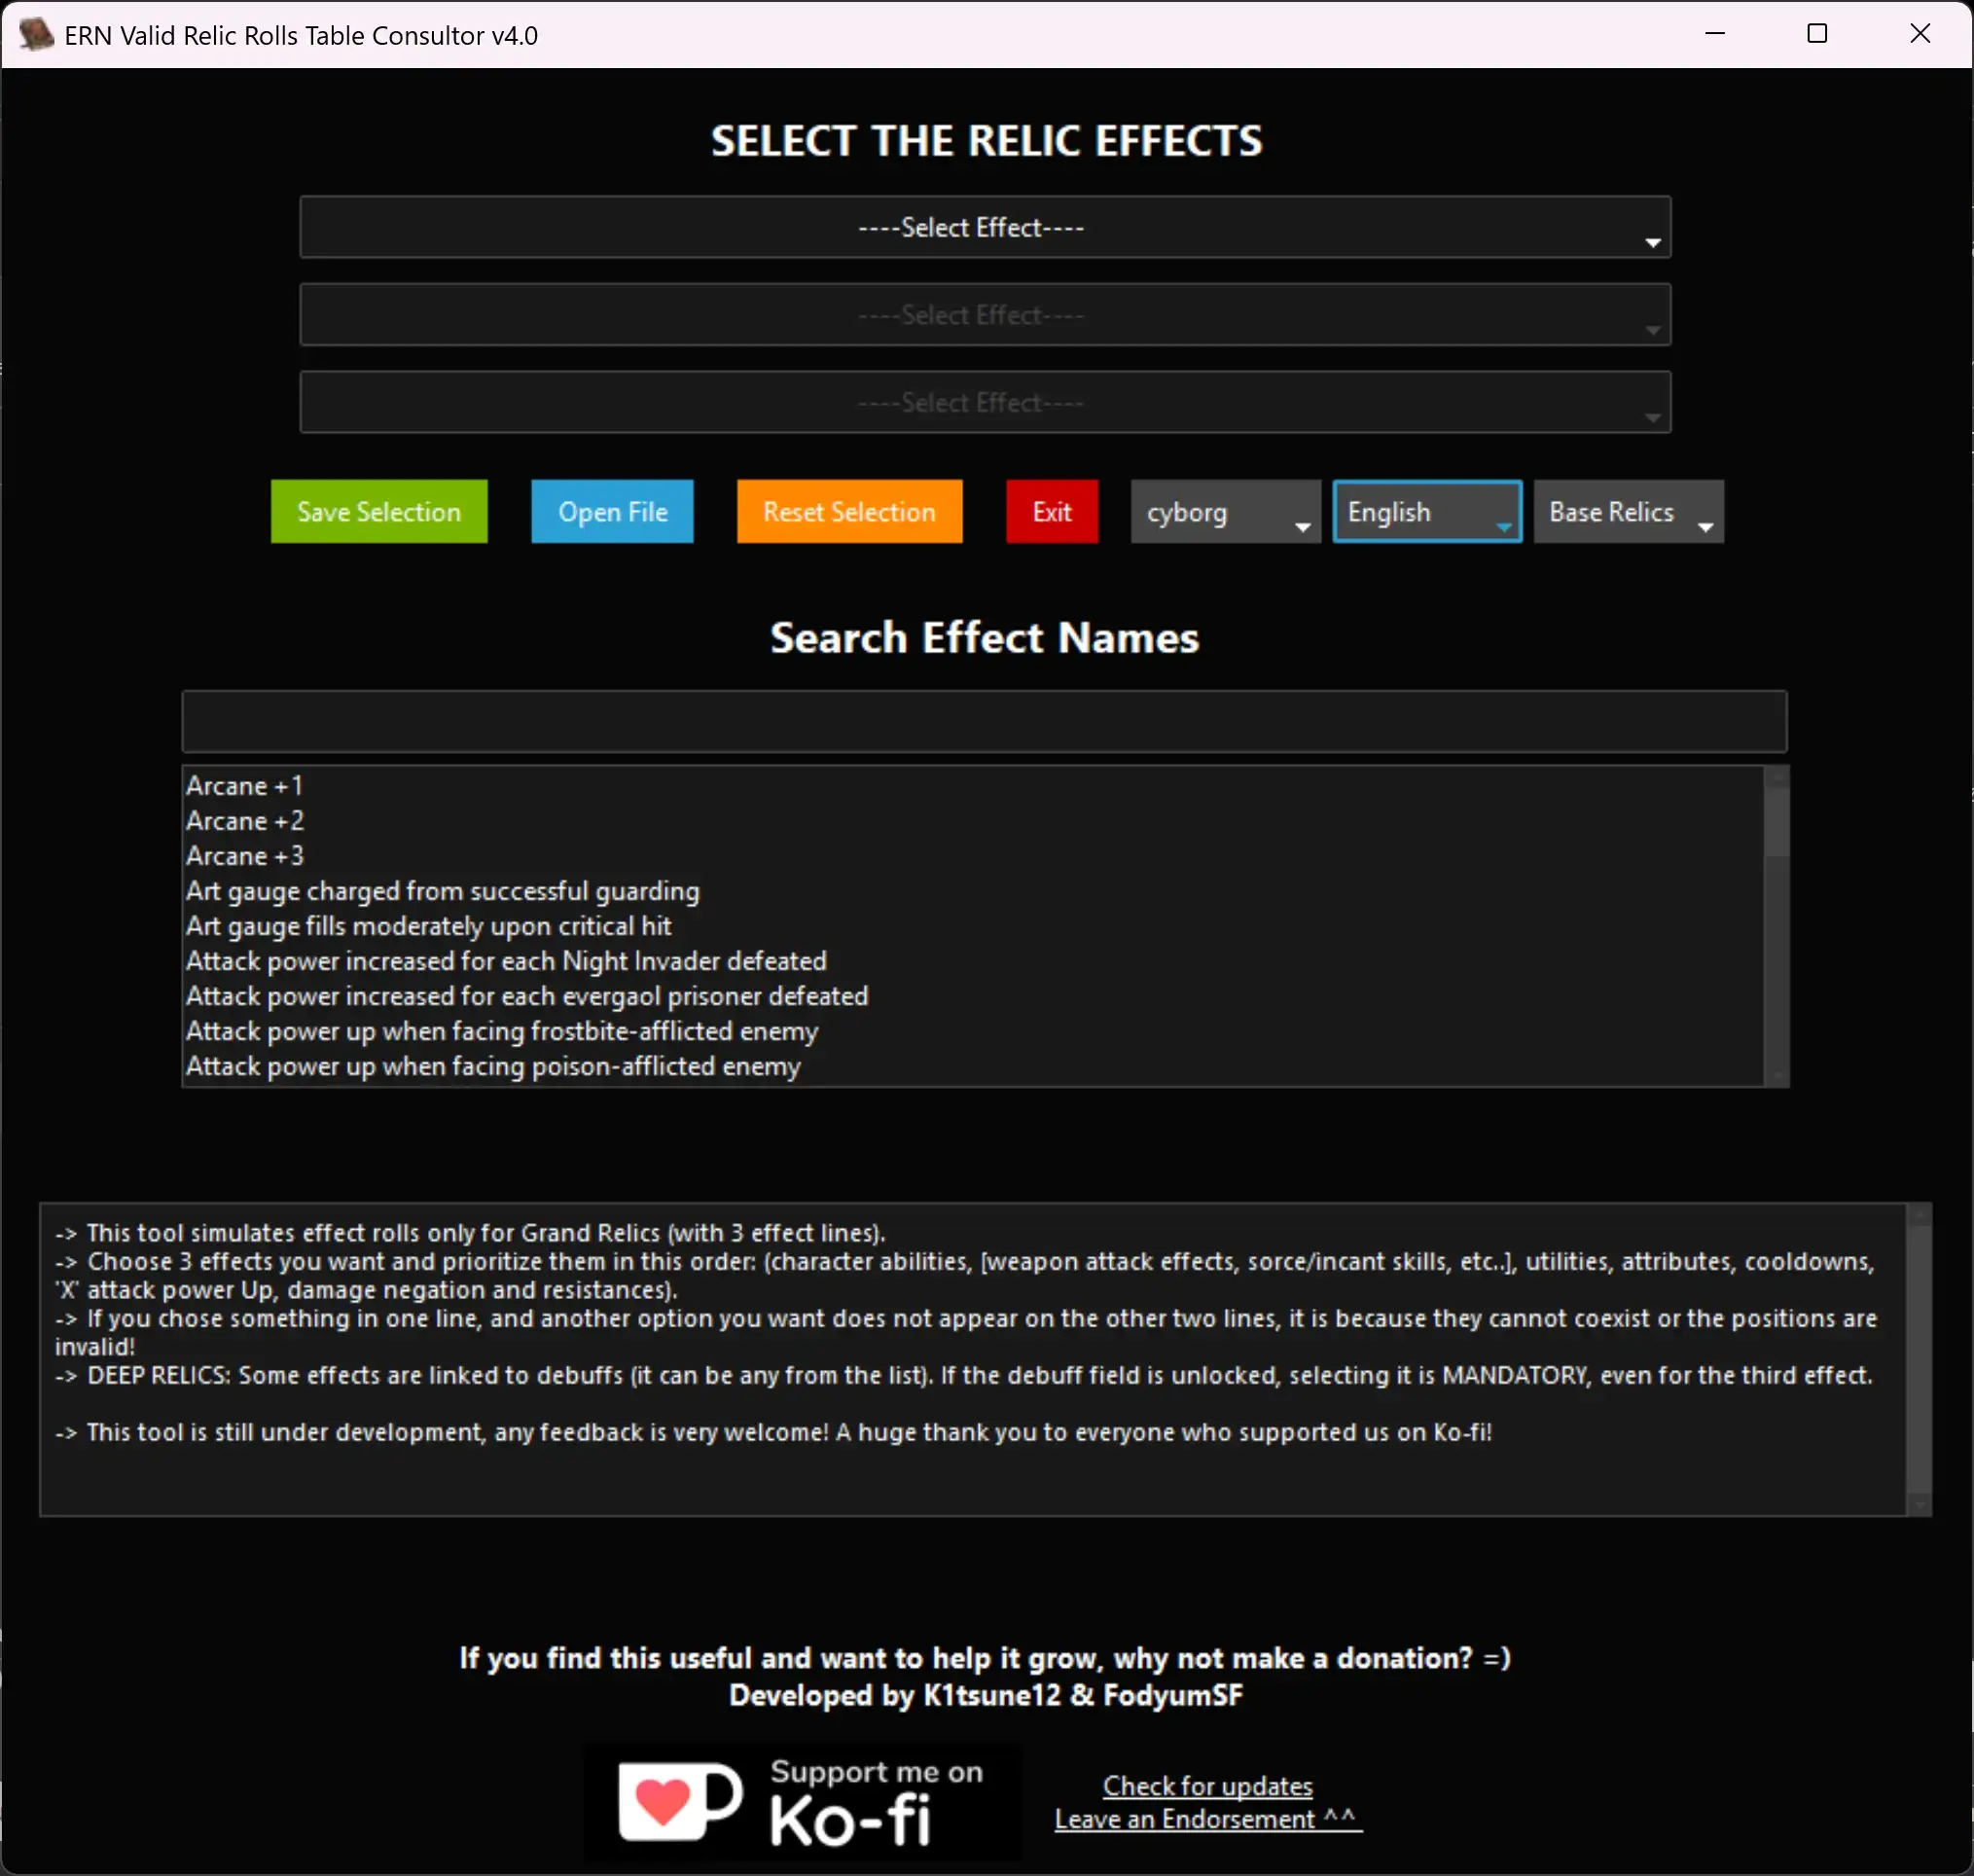Click Leave an Endorsement link
The height and width of the screenshot is (1876, 1974).
click(x=1207, y=1819)
